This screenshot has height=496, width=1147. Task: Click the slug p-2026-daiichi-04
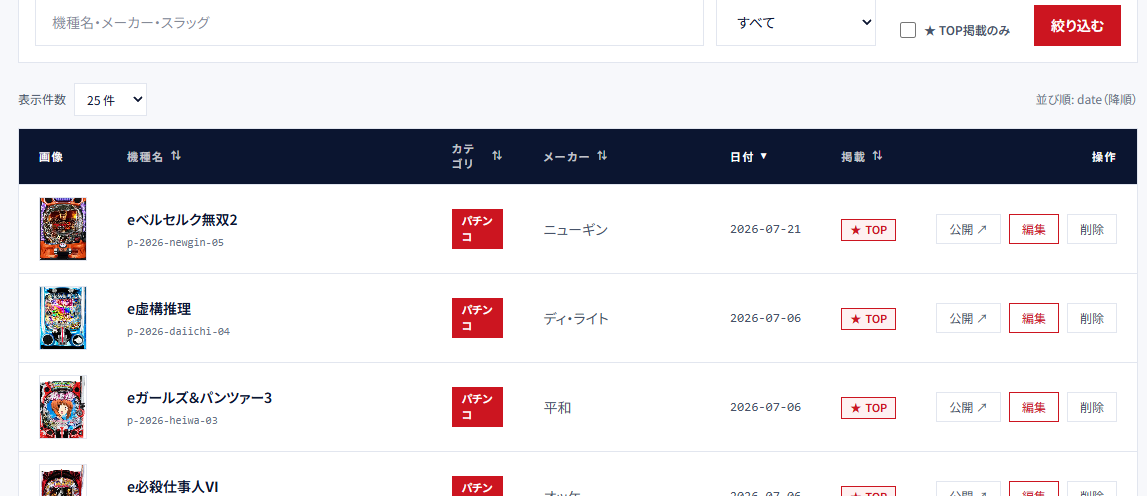178,331
